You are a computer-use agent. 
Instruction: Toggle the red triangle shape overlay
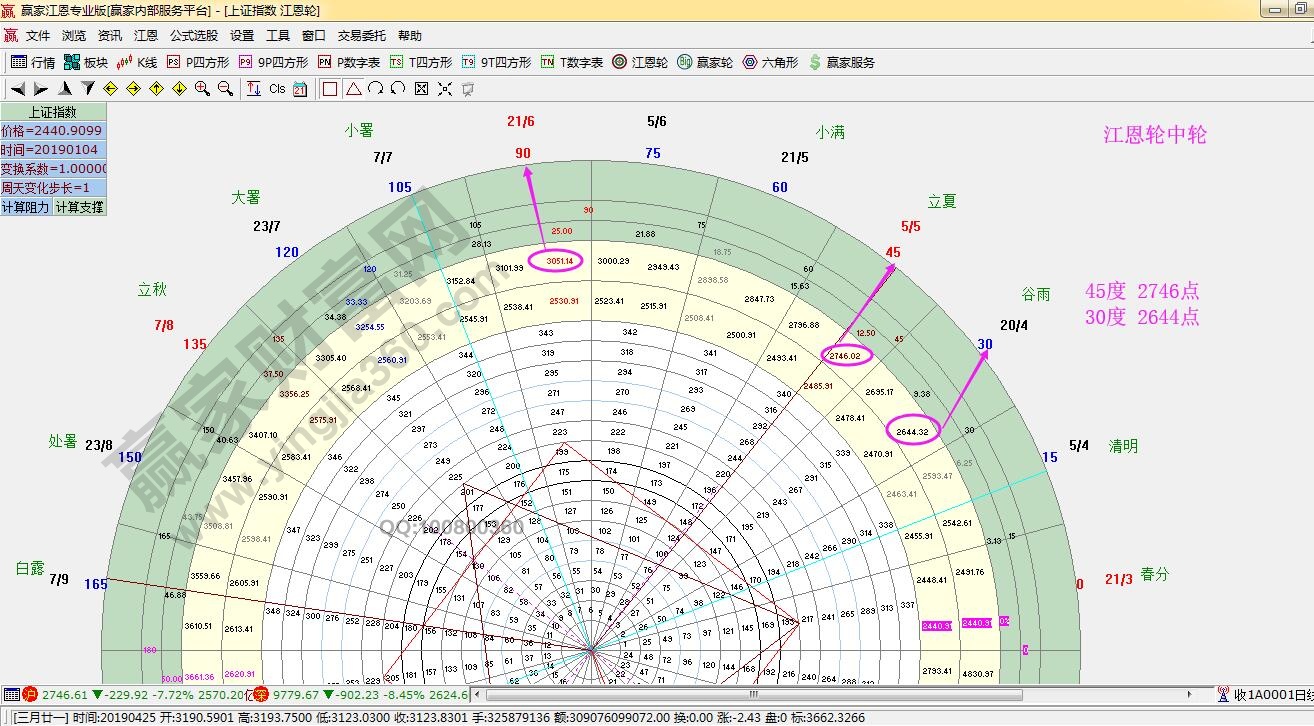pyautogui.click(x=353, y=89)
